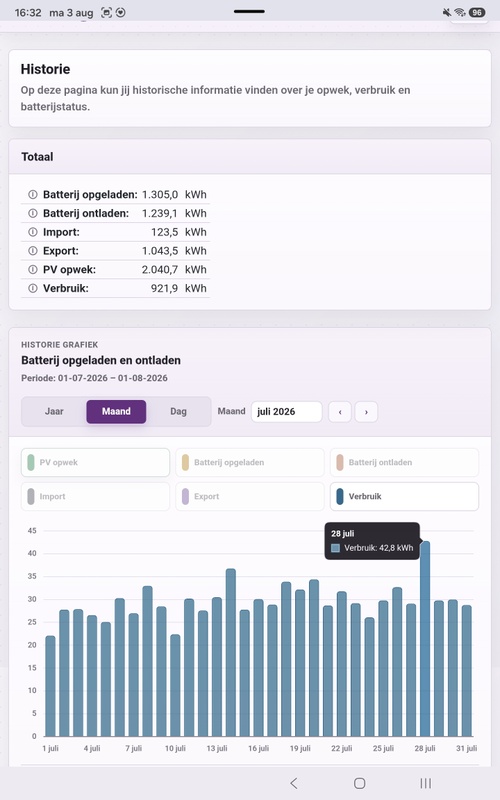Image resolution: width=500 pixels, height=800 pixels.
Task: Tap the WiFi status icon
Action: [460, 12]
